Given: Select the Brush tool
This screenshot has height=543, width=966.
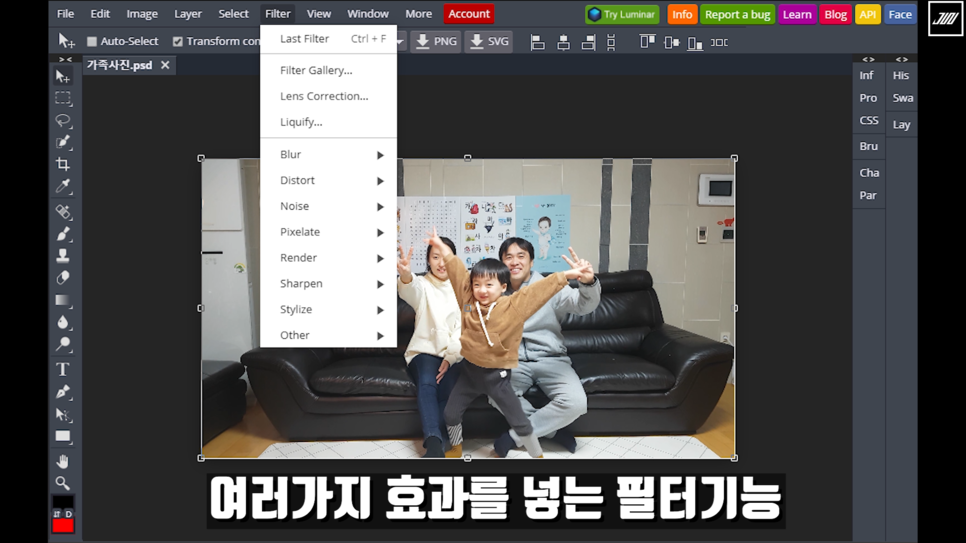Looking at the screenshot, I should (63, 234).
